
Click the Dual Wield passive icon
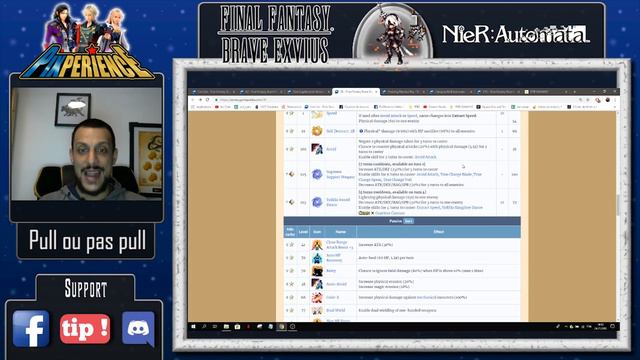[x=317, y=311]
